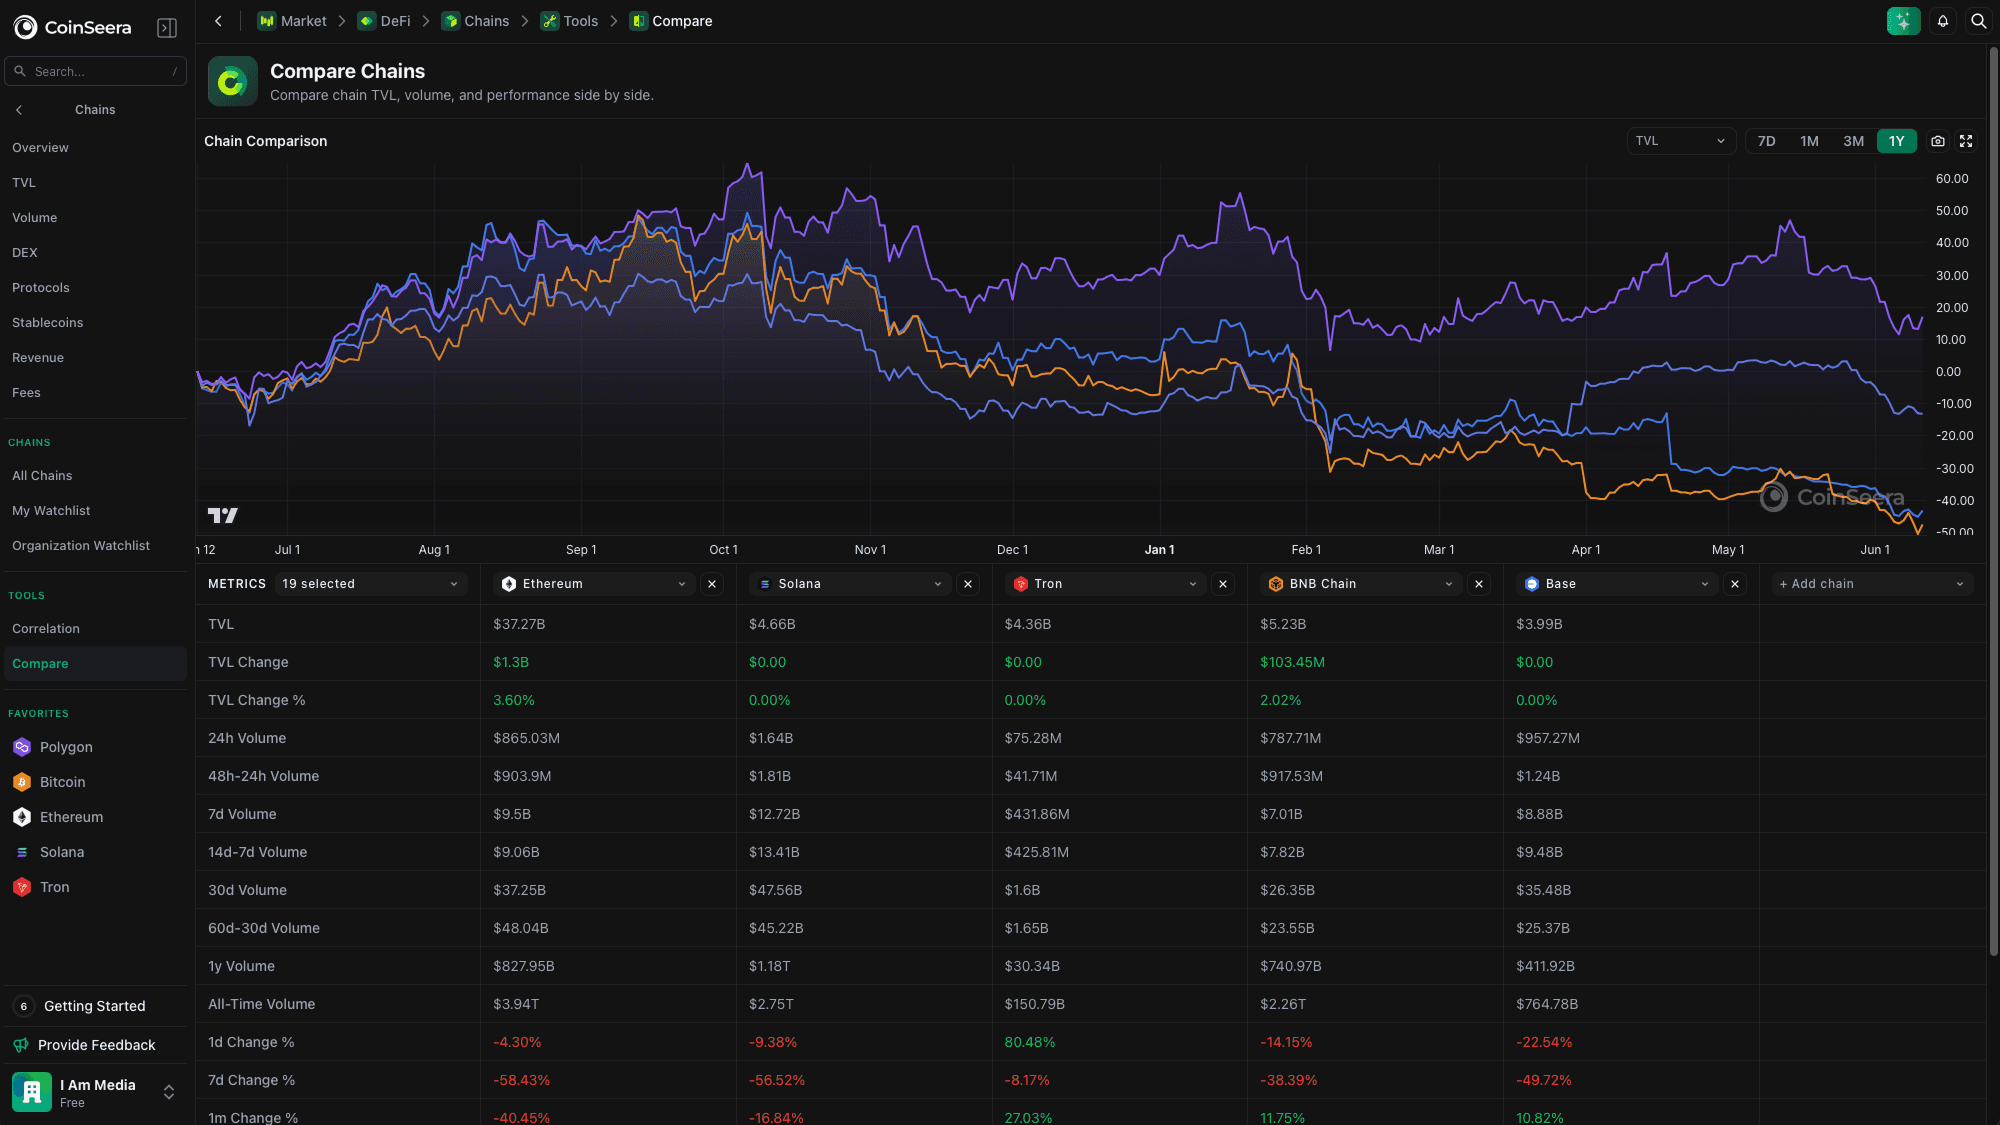Select the 1M time range
This screenshot has height=1125, width=2000.
pos(1809,141)
